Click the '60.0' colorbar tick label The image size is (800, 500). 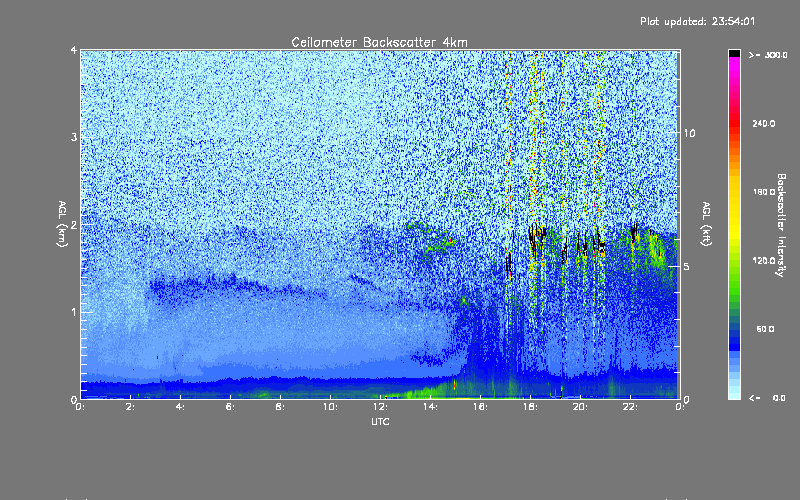(765, 329)
